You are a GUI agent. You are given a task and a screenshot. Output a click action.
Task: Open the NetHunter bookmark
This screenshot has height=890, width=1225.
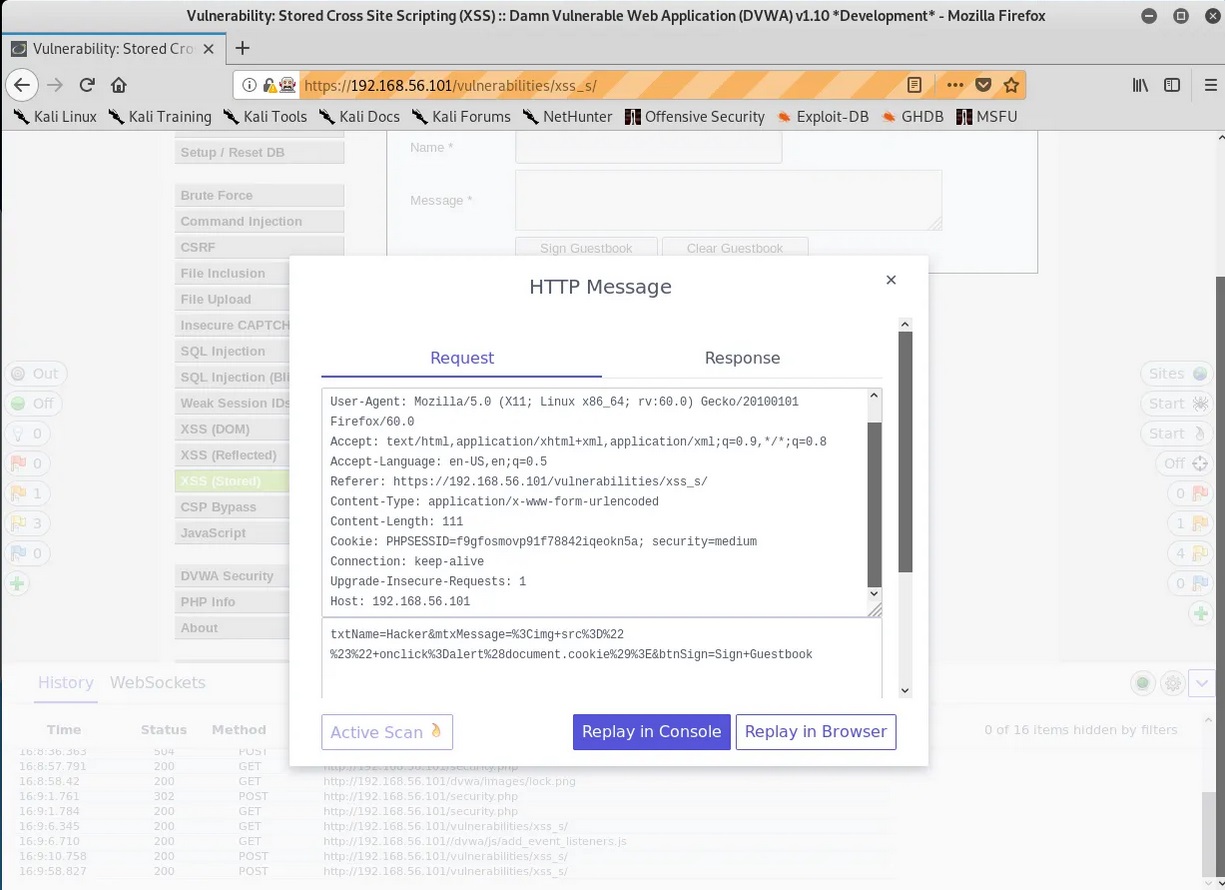(568, 116)
